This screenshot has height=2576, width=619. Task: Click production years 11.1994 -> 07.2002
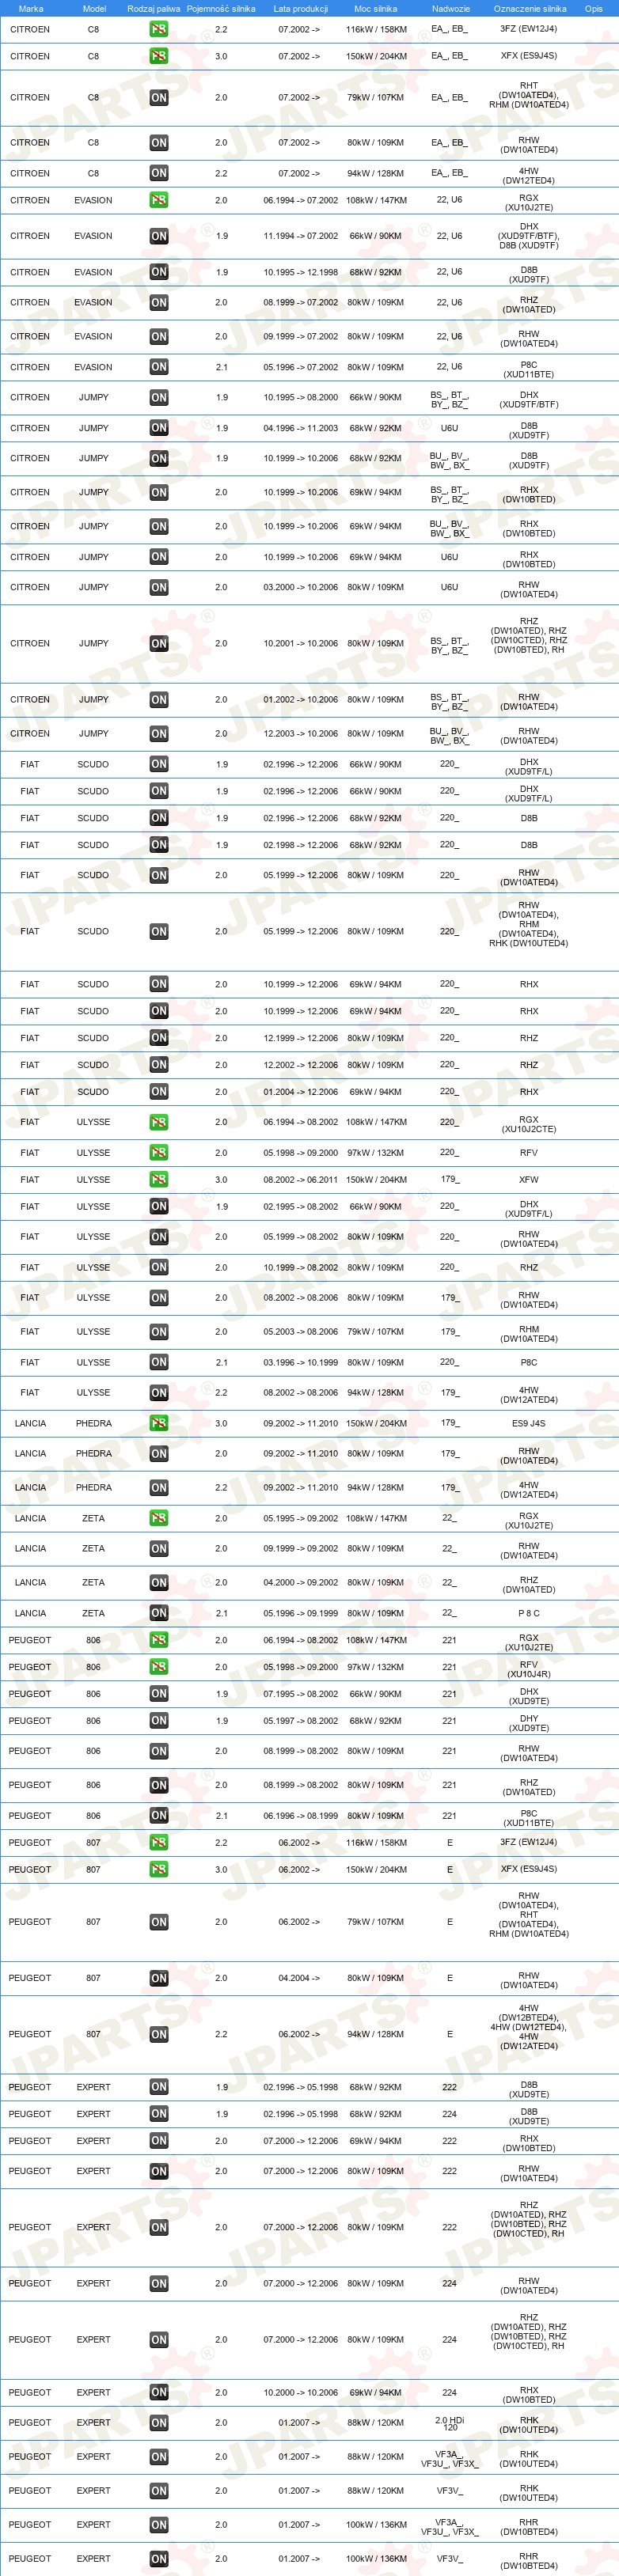[300, 237]
